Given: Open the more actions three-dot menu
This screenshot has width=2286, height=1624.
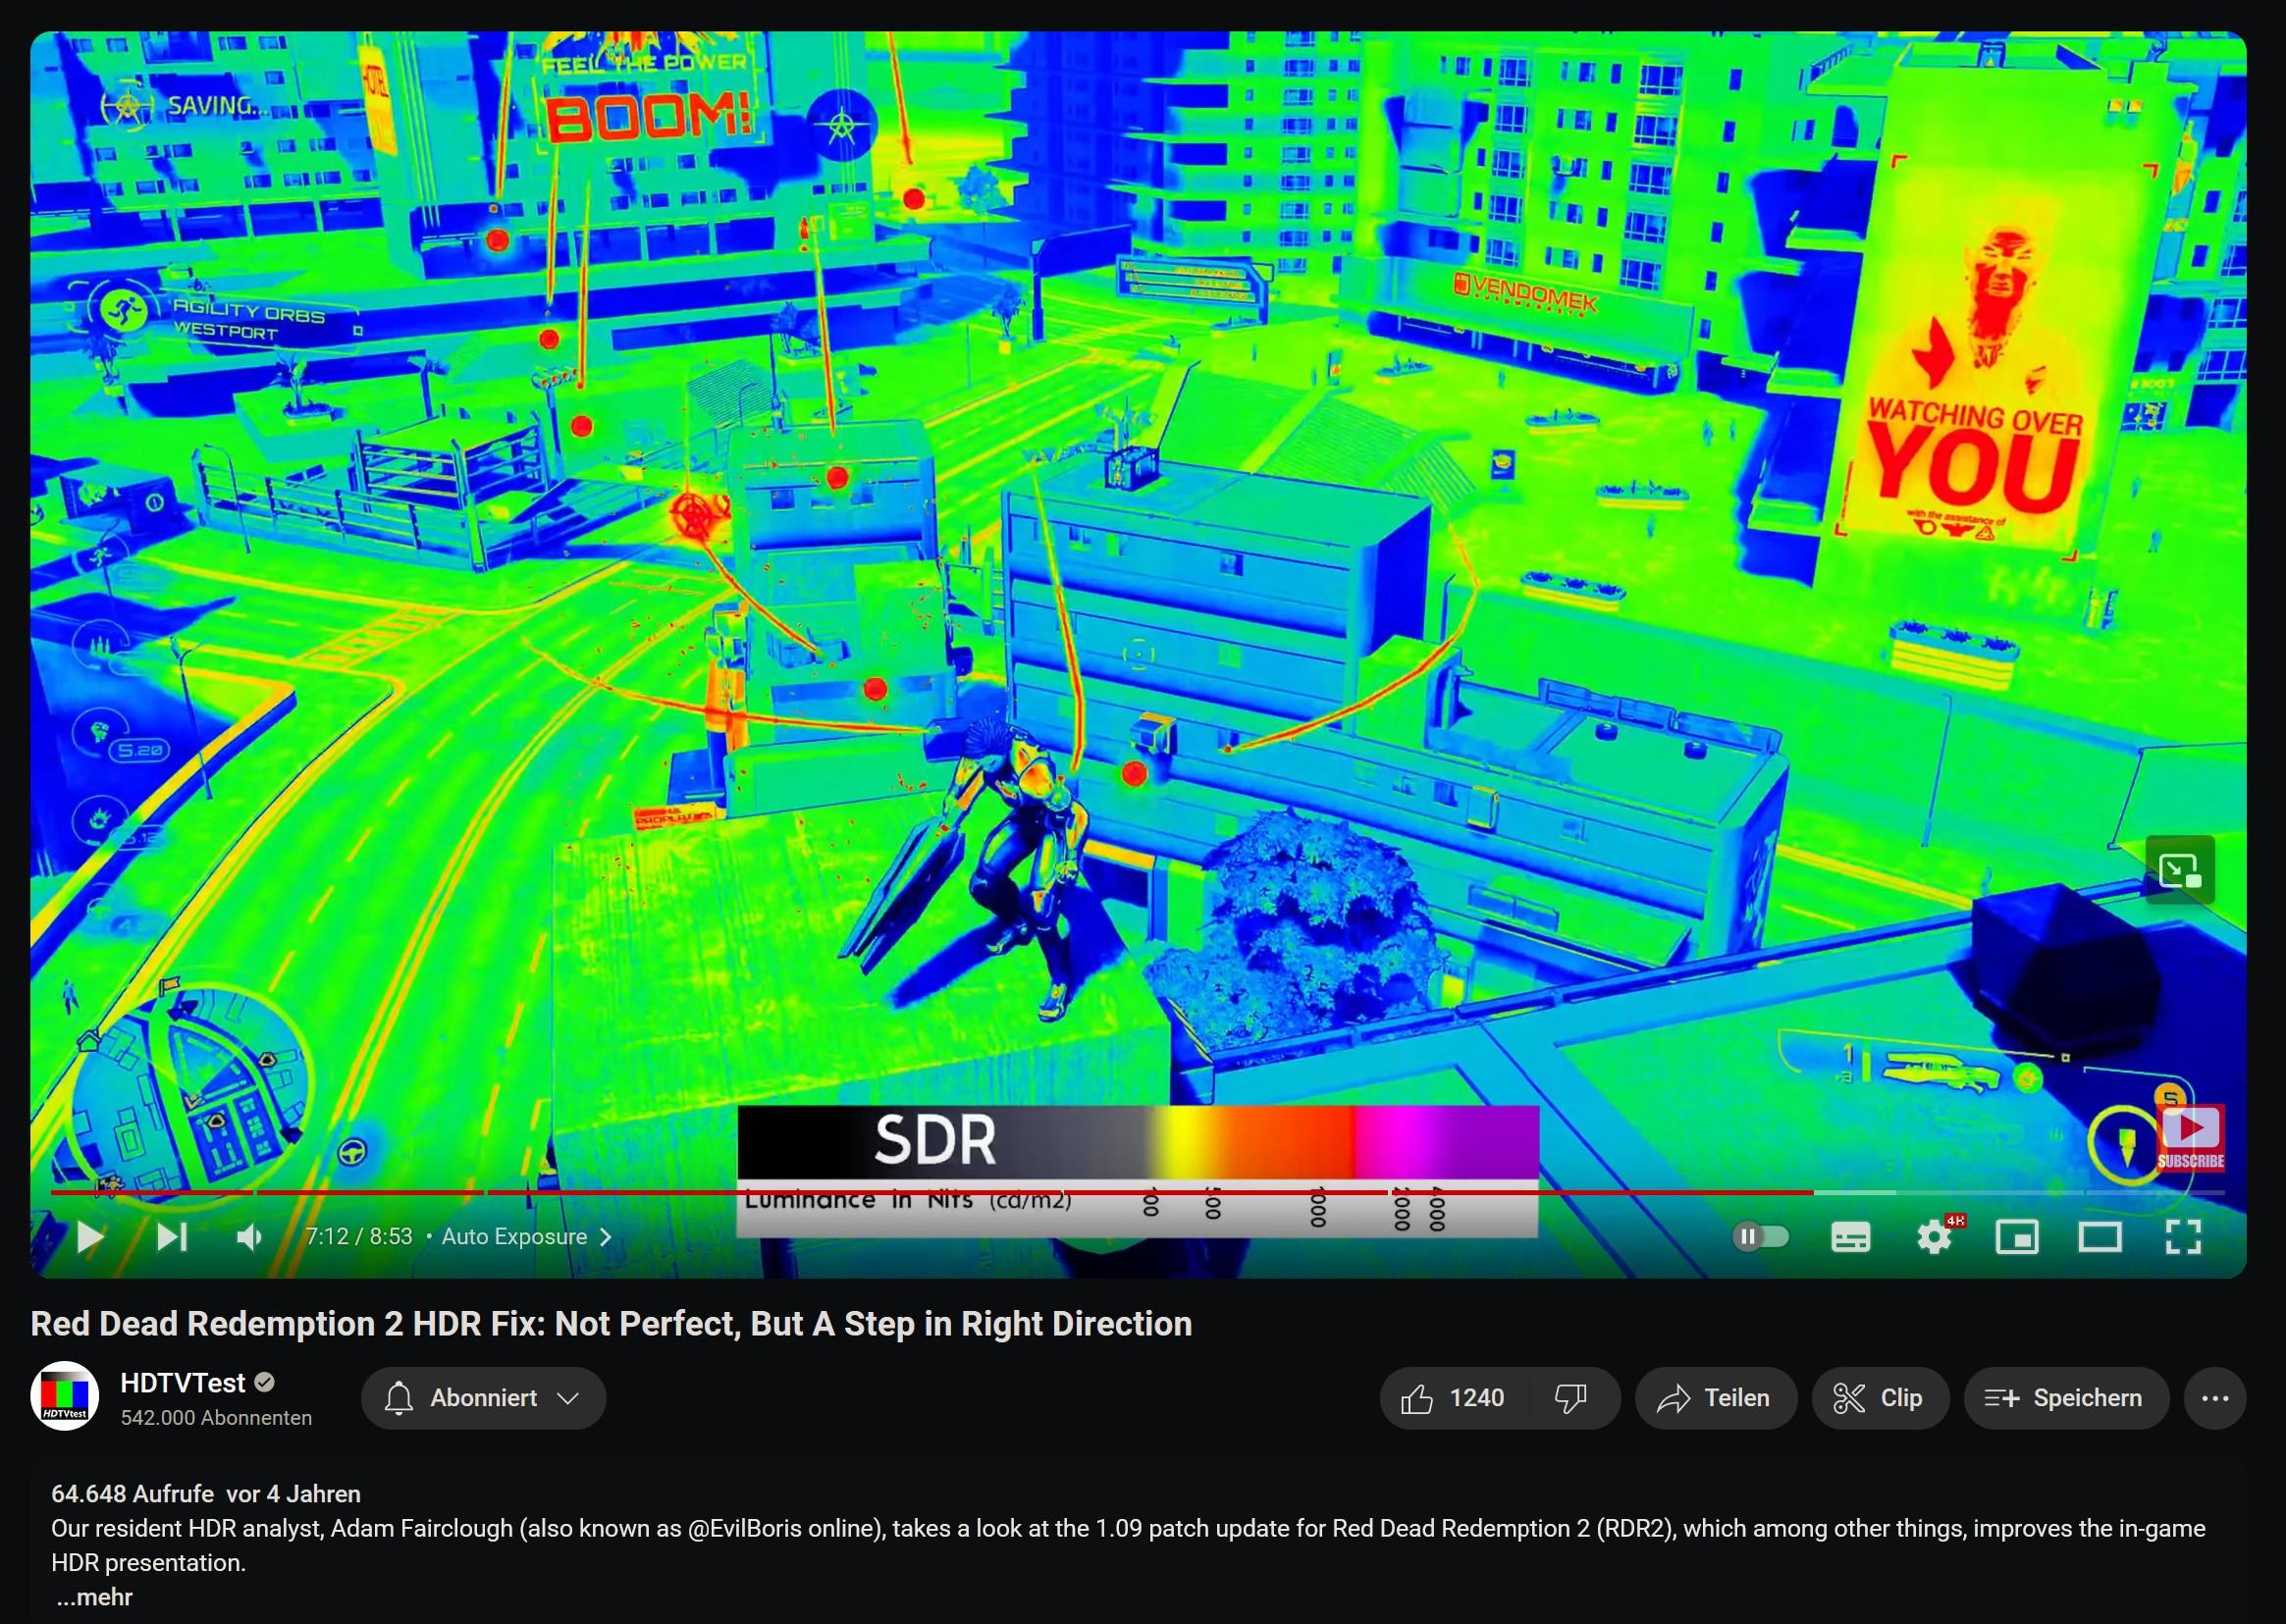Looking at the screenshot, I should [x=2215, y=1398].
